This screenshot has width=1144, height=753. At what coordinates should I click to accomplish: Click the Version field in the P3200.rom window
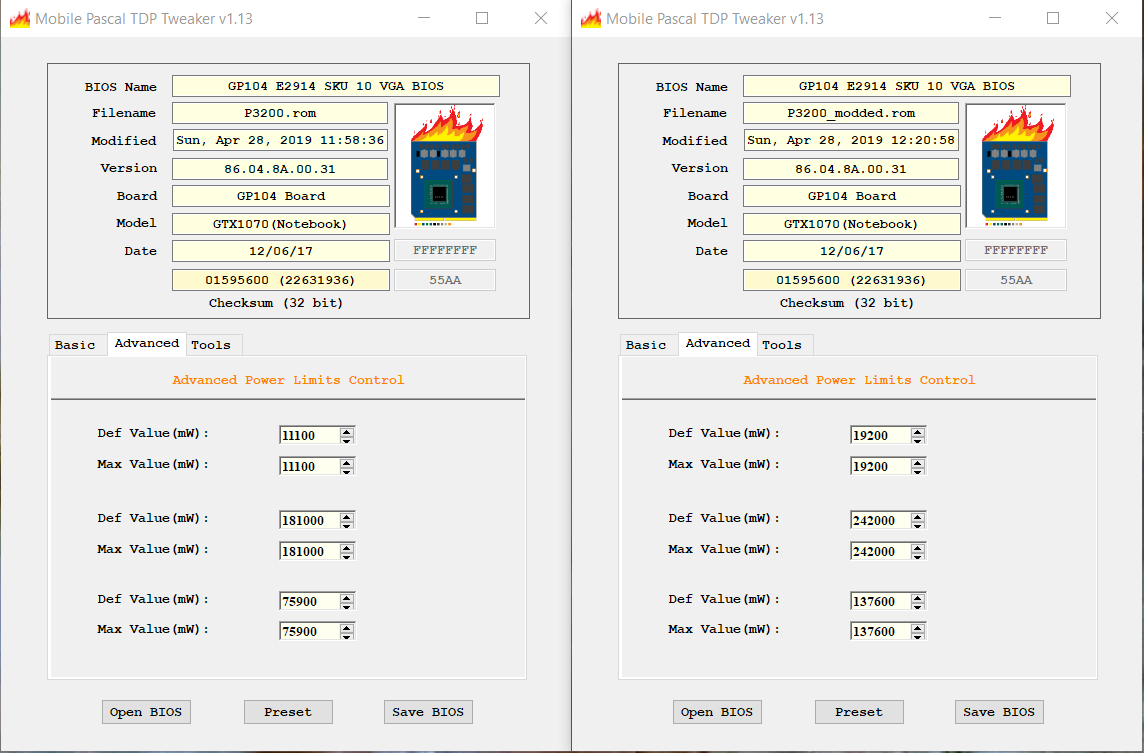(280, 169)
